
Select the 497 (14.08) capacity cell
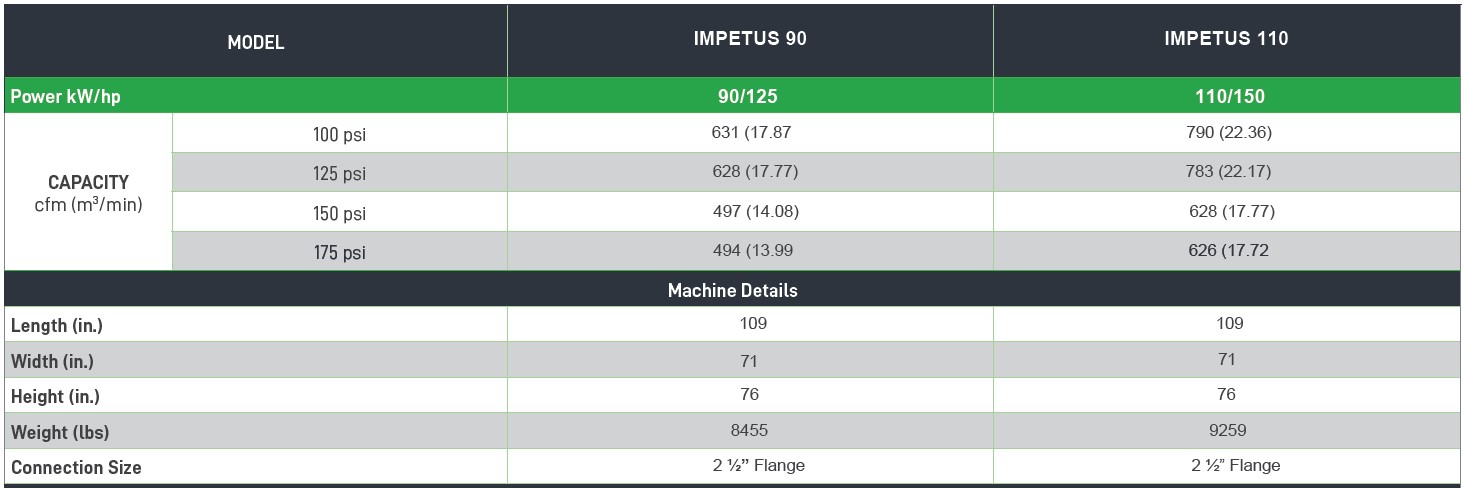coord(750,211)
